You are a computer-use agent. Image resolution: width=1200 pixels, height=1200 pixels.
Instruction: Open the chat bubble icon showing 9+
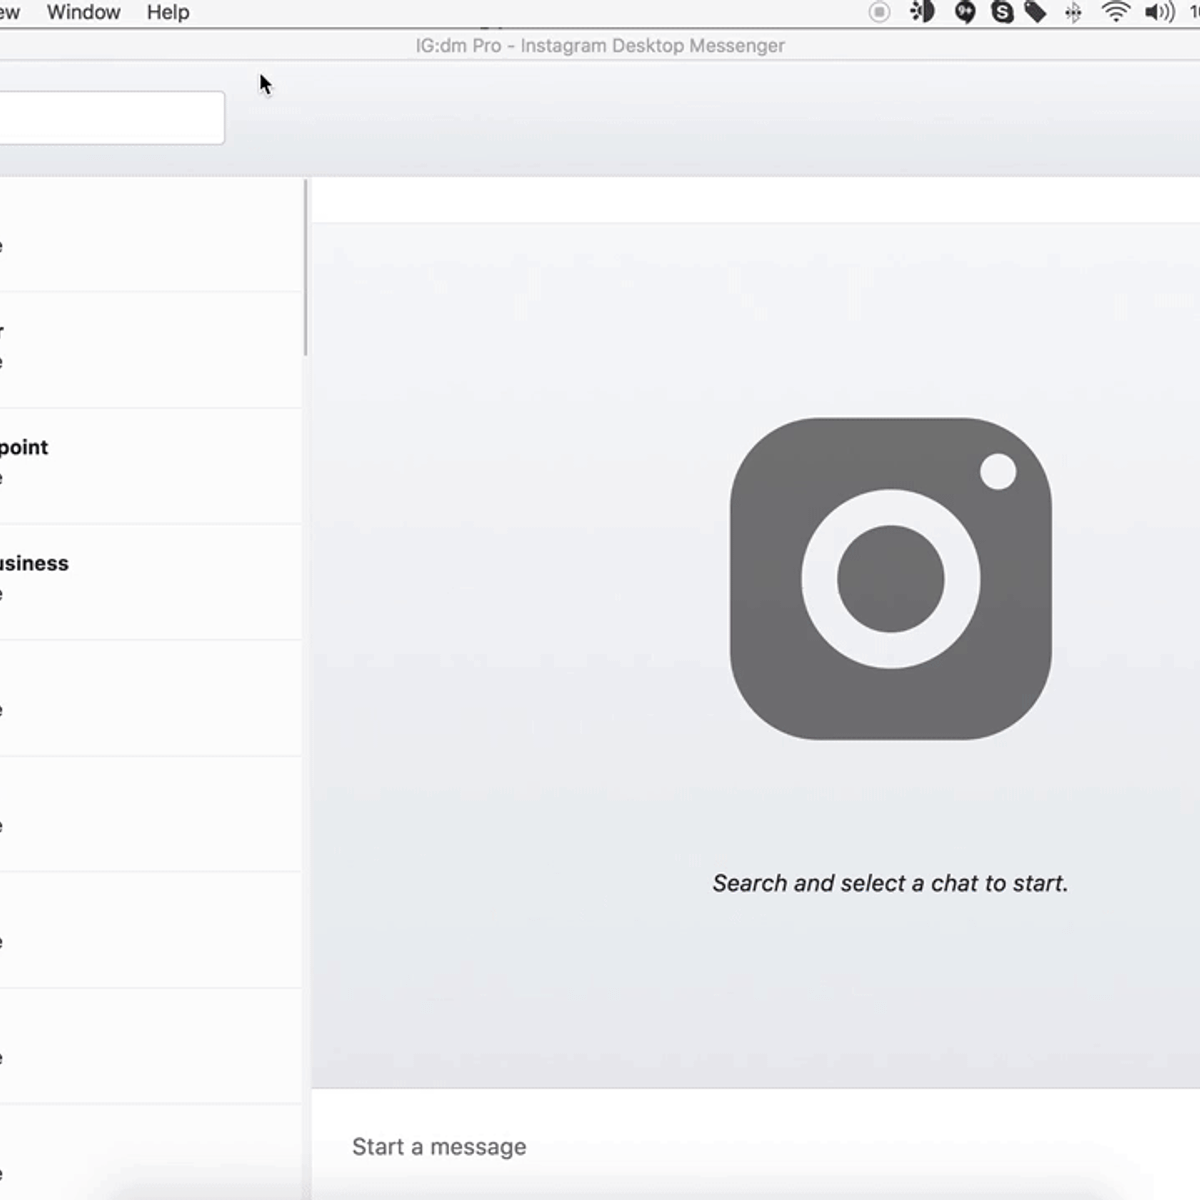[x=964, y=12]
